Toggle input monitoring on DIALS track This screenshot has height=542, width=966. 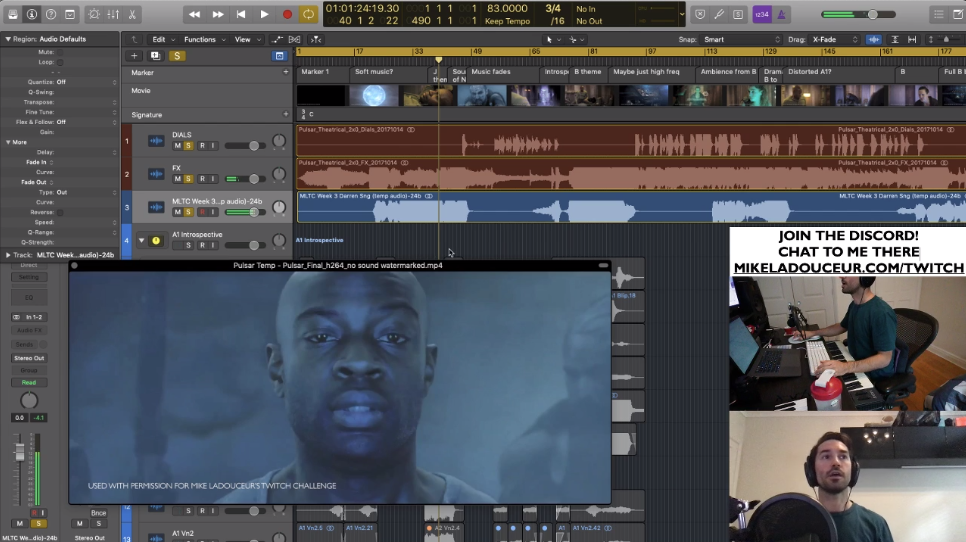(x=213, y=146)
